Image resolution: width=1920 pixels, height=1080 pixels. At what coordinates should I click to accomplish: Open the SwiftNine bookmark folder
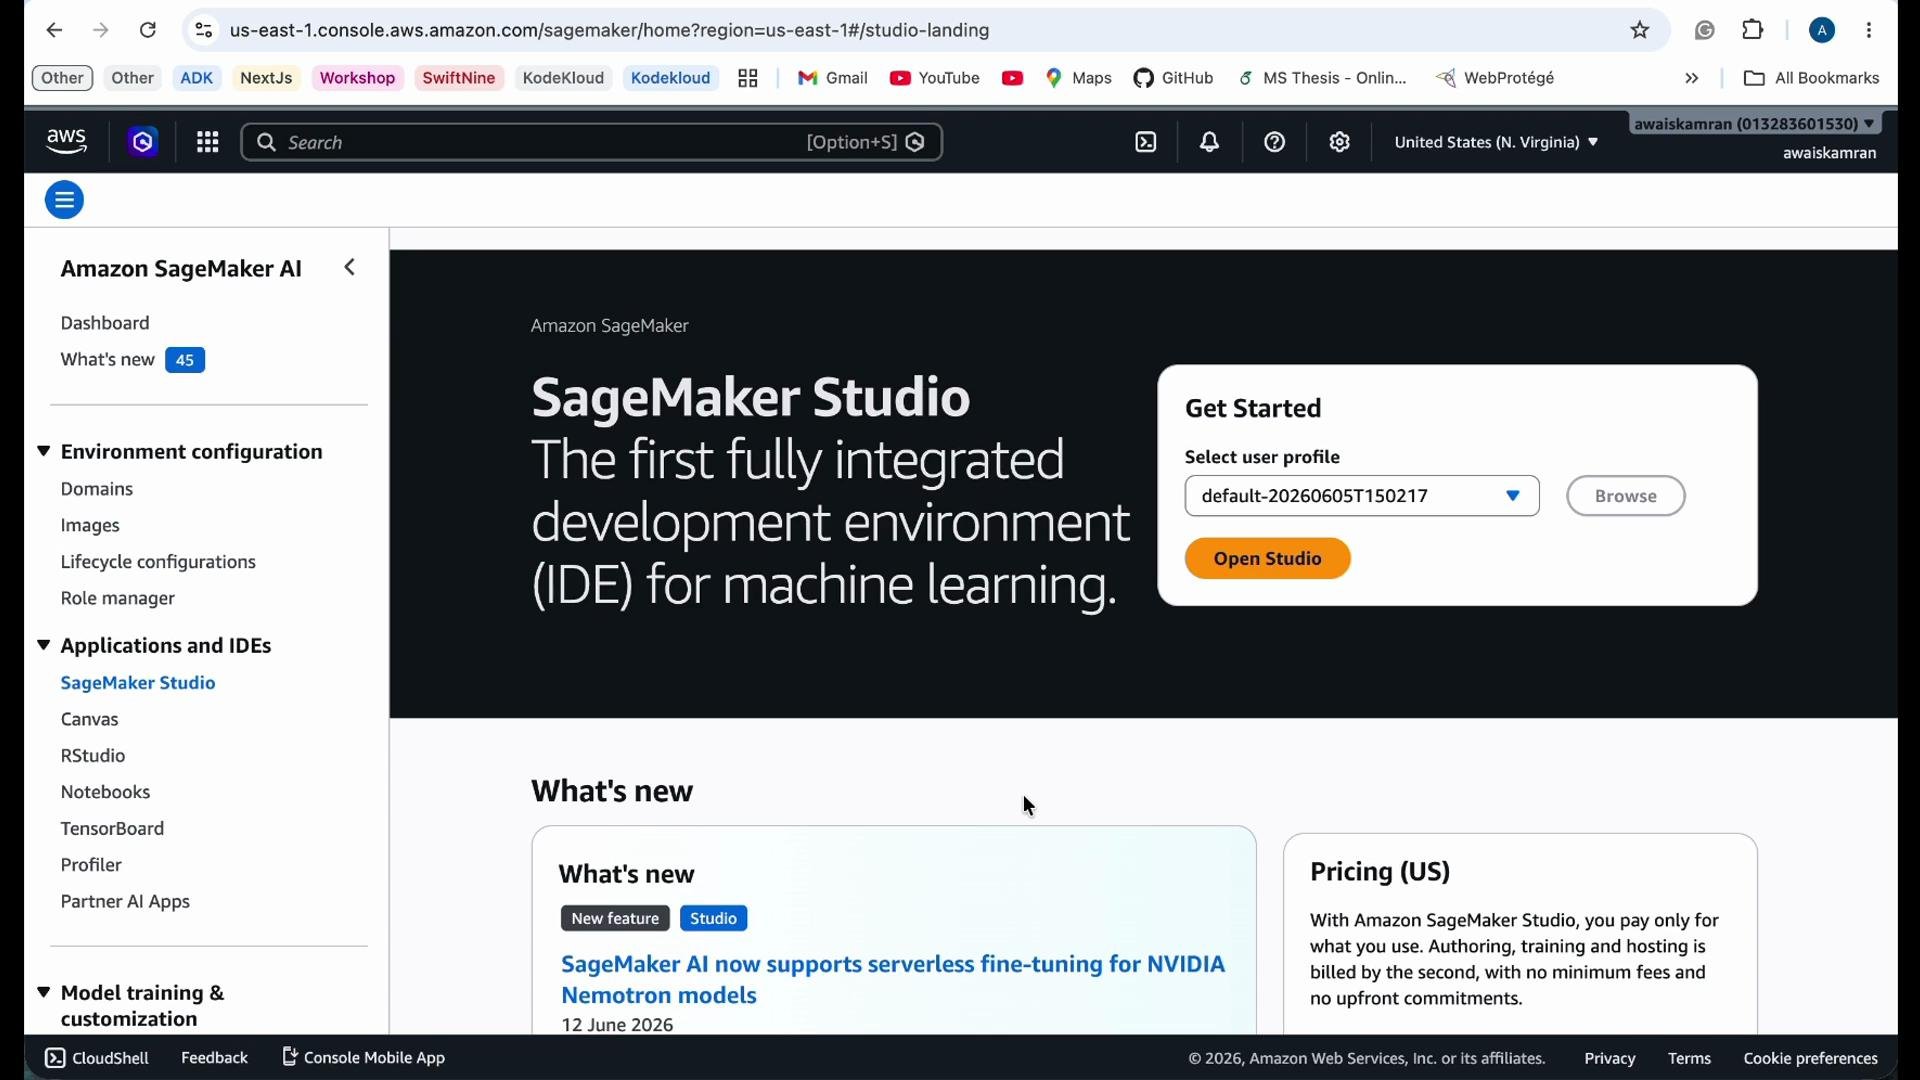[x=459, y=79]
